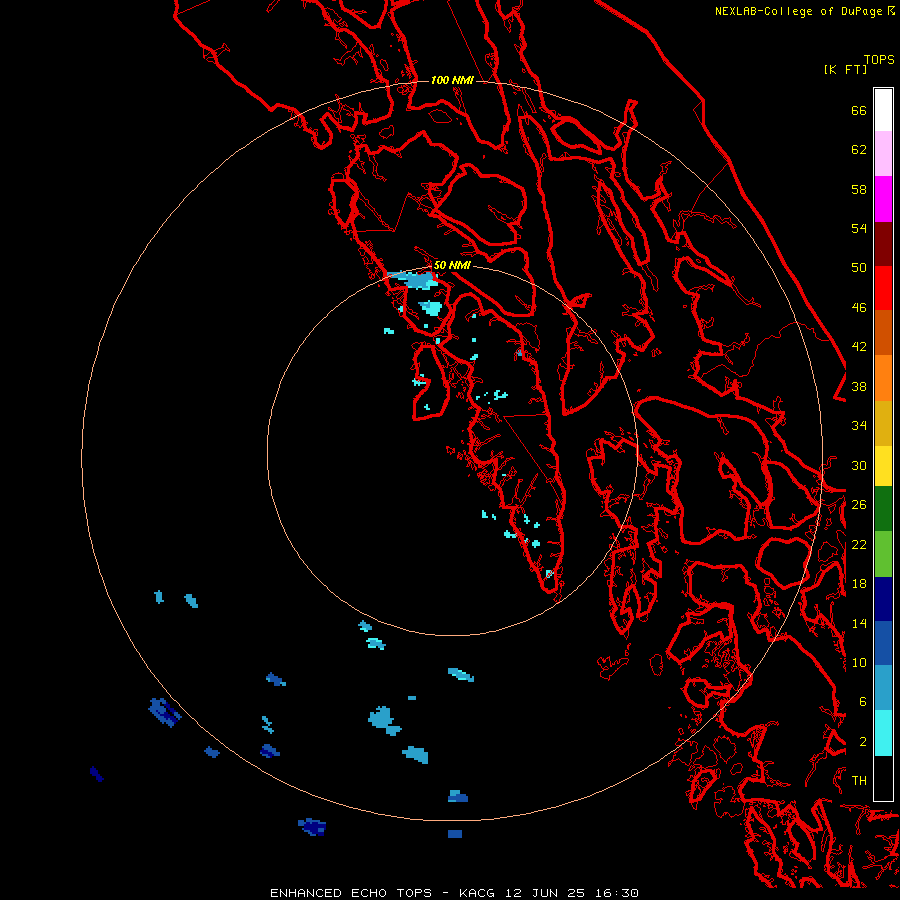Click the bright red legend swatch
Screen dimensions: 900x900
883,288
